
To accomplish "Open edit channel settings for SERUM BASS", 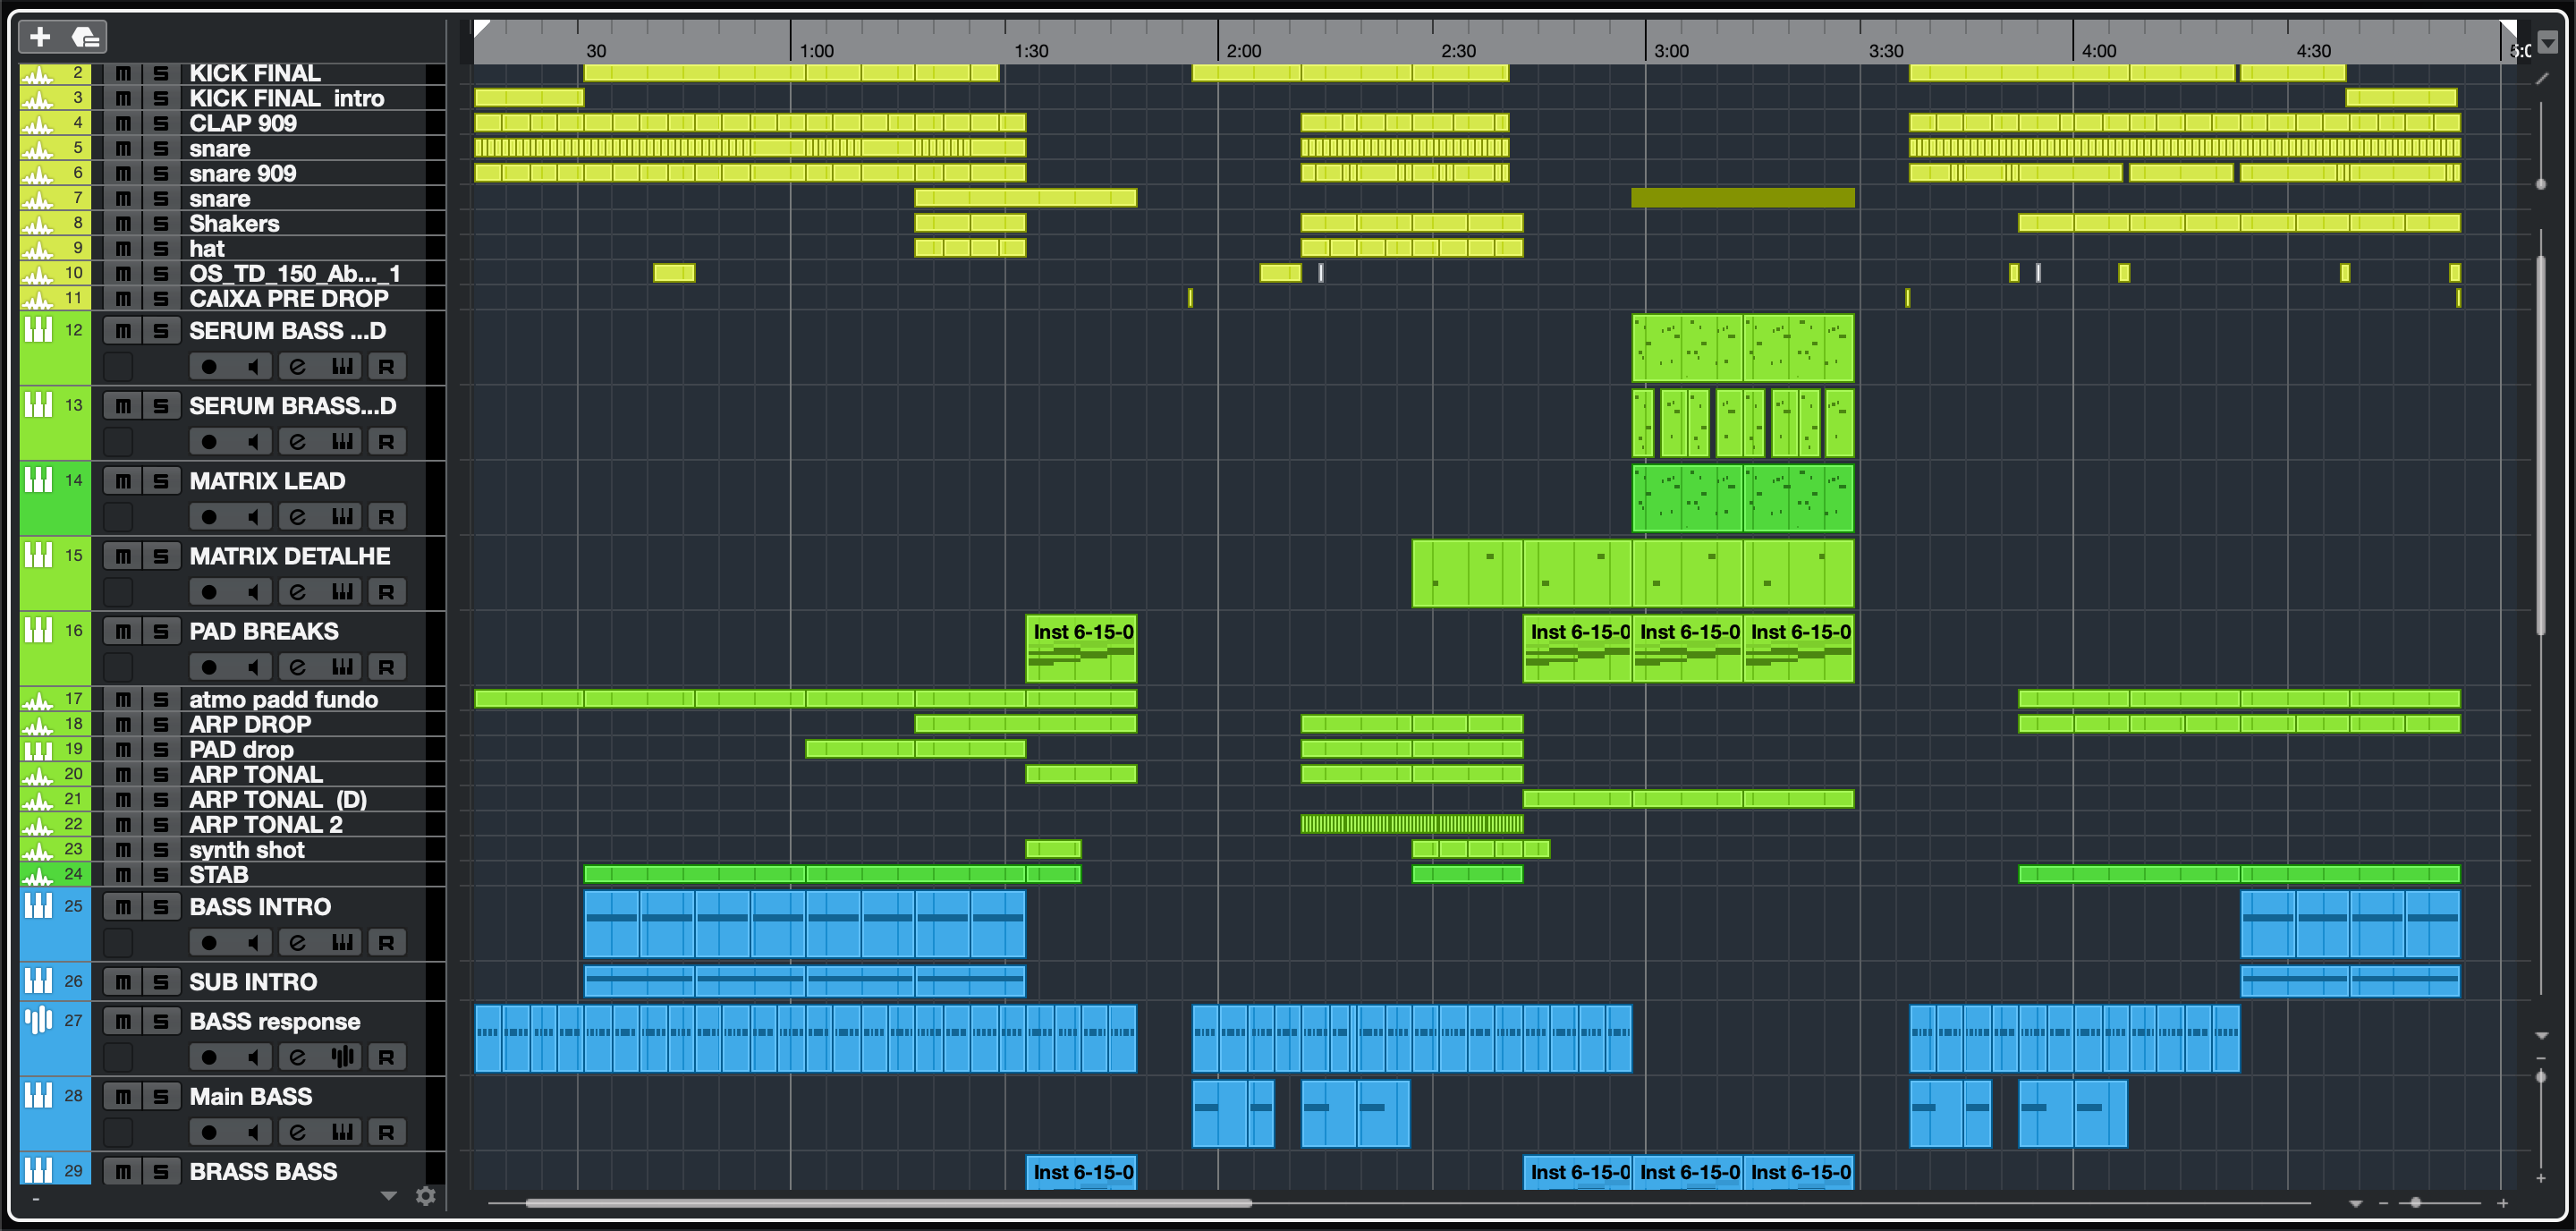I will [x=298, y=367].
